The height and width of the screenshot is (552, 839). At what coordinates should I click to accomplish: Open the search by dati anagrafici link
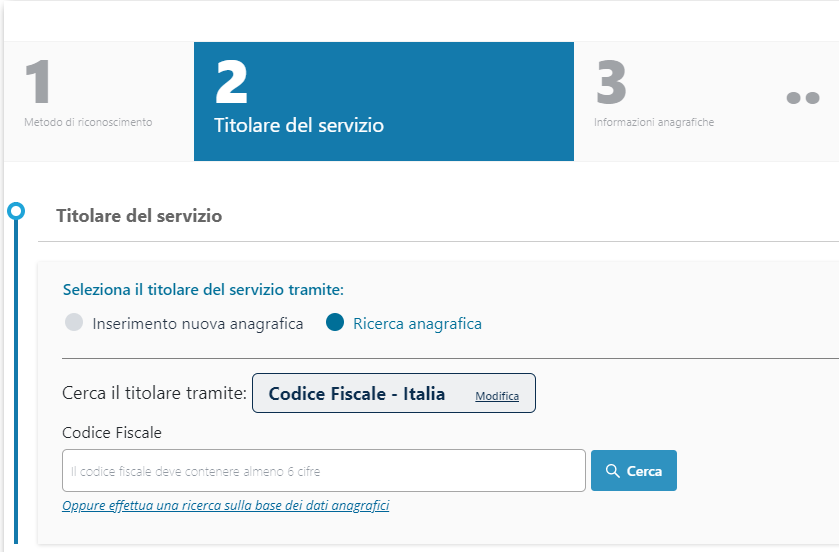(225, 506)
